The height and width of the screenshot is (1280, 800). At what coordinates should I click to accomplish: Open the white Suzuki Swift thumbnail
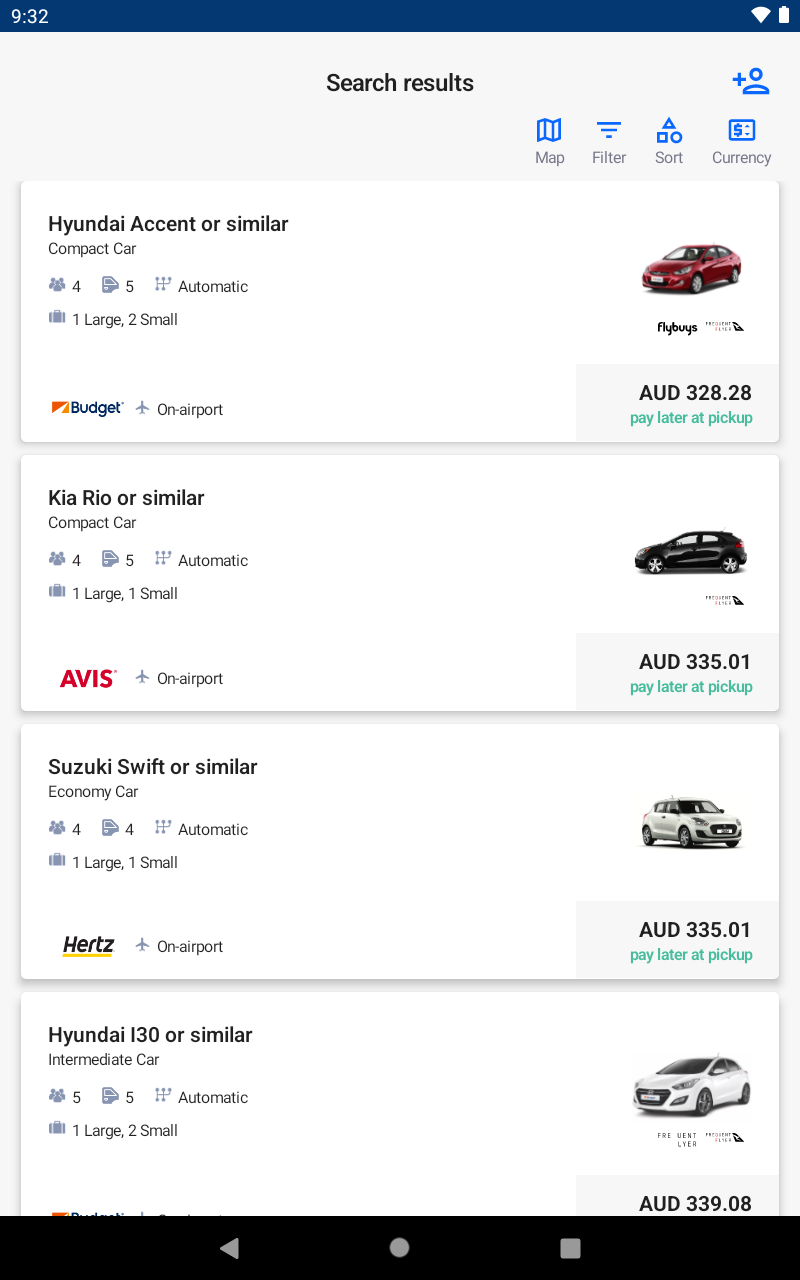tap(691, 821)
